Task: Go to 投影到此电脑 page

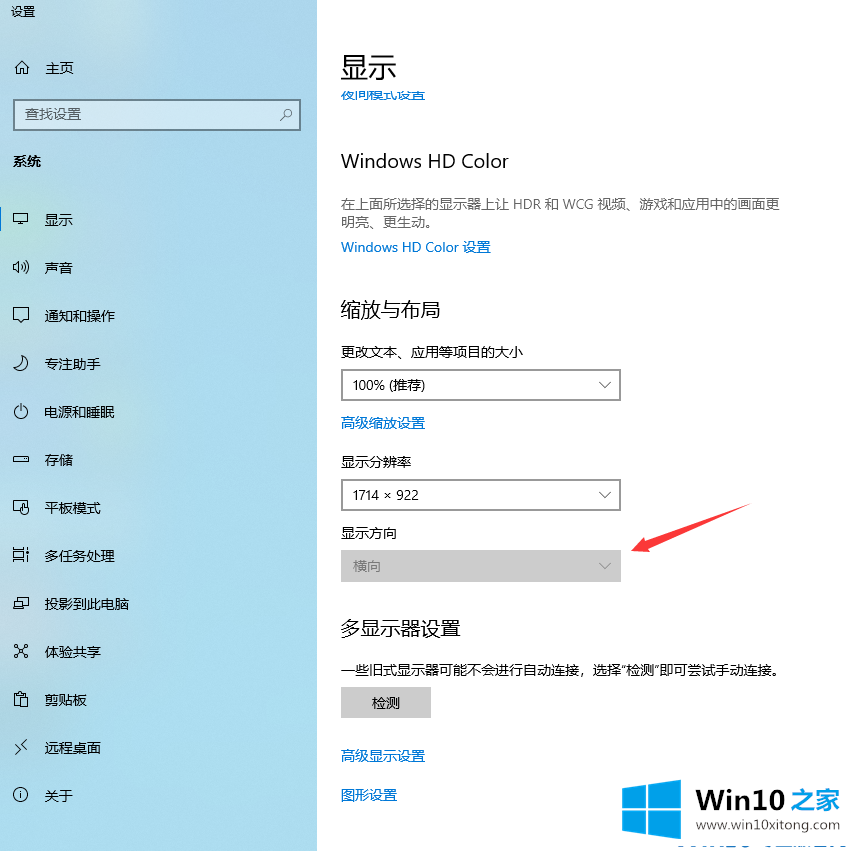Action: click(x=87, y=604)
